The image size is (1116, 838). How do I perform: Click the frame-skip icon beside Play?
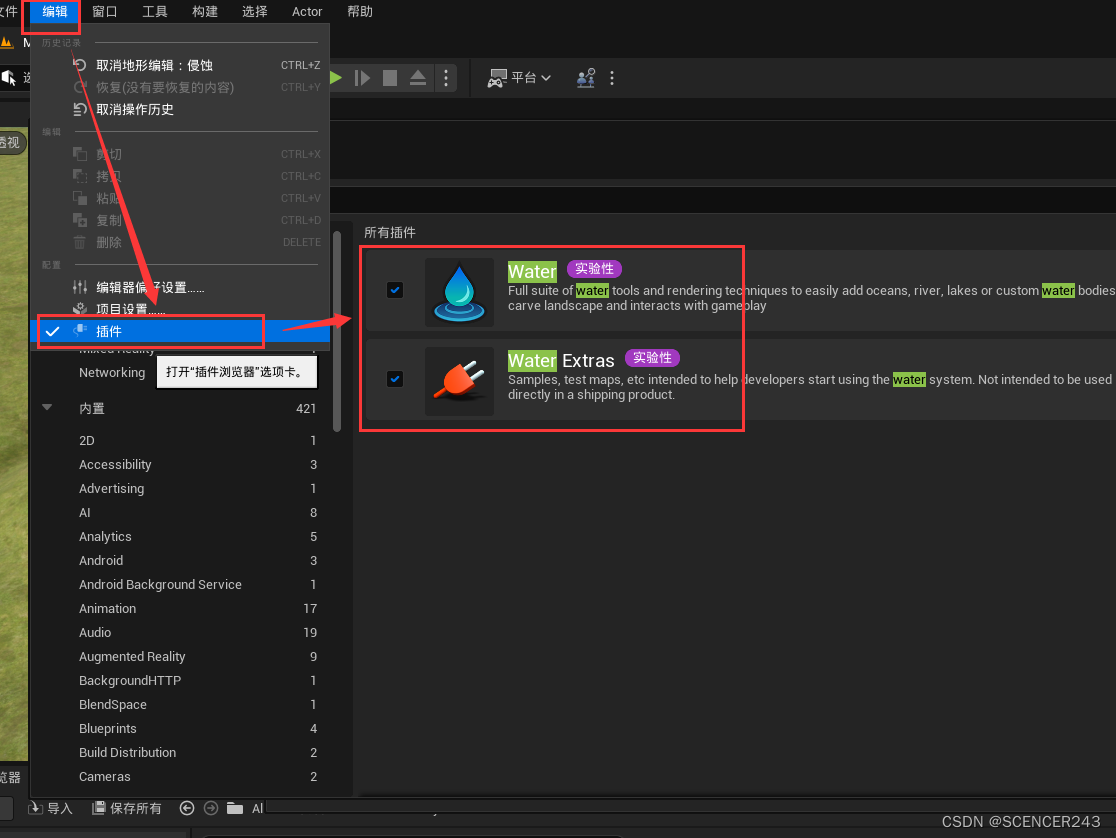click(363, 78)
